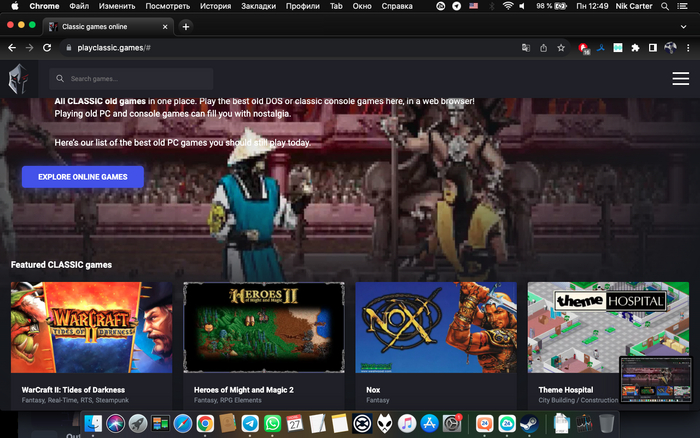Click the Explore Online Games button
Viewport: 700px width, 438px height.
[x=82, y=177]
